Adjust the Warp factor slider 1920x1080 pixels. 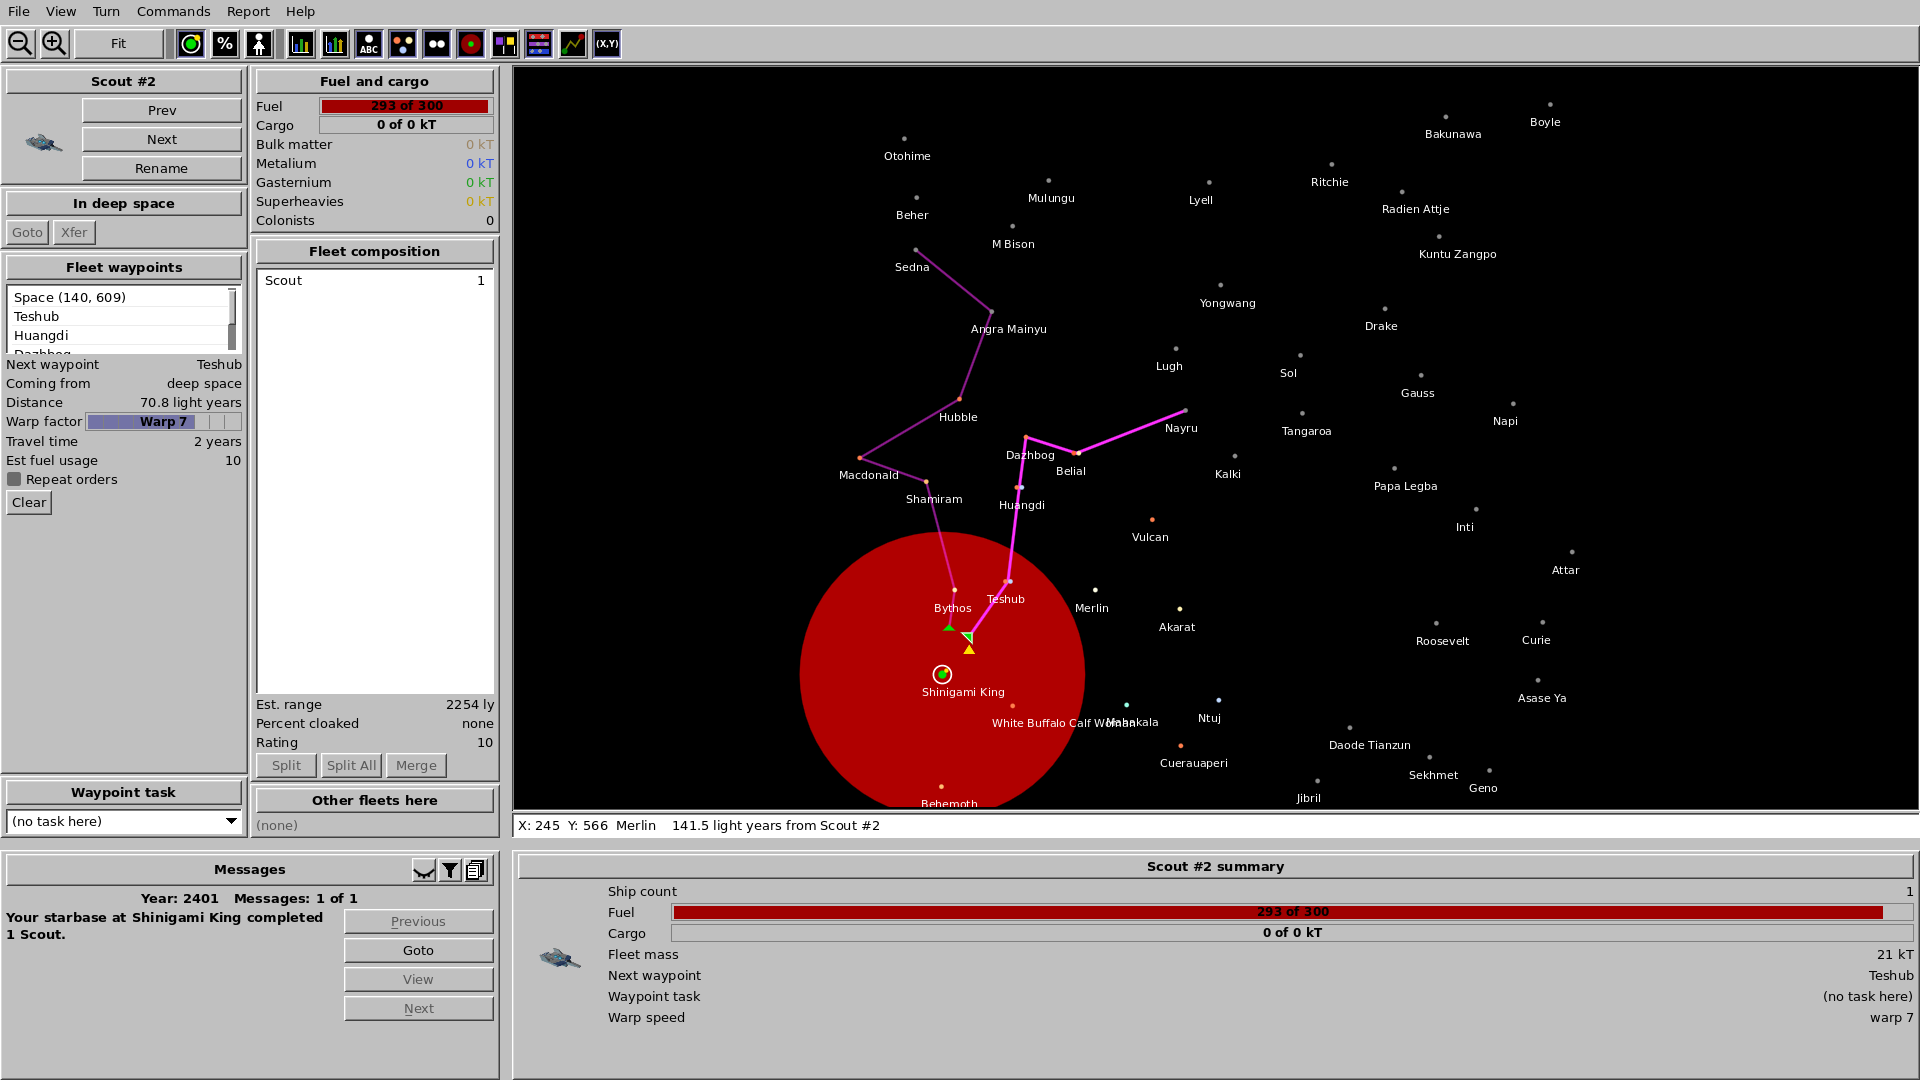(164, 422)
